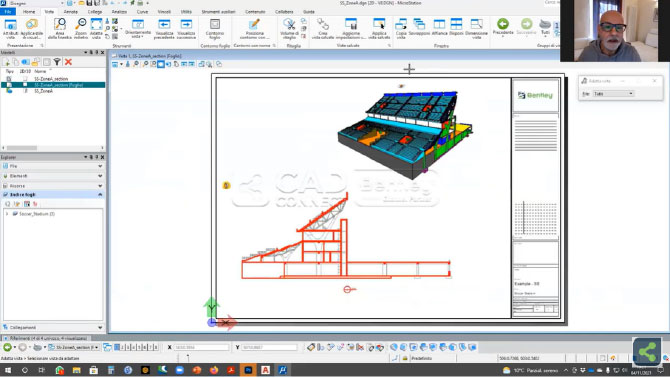Select the Area della finestra zoom tool

60,29
